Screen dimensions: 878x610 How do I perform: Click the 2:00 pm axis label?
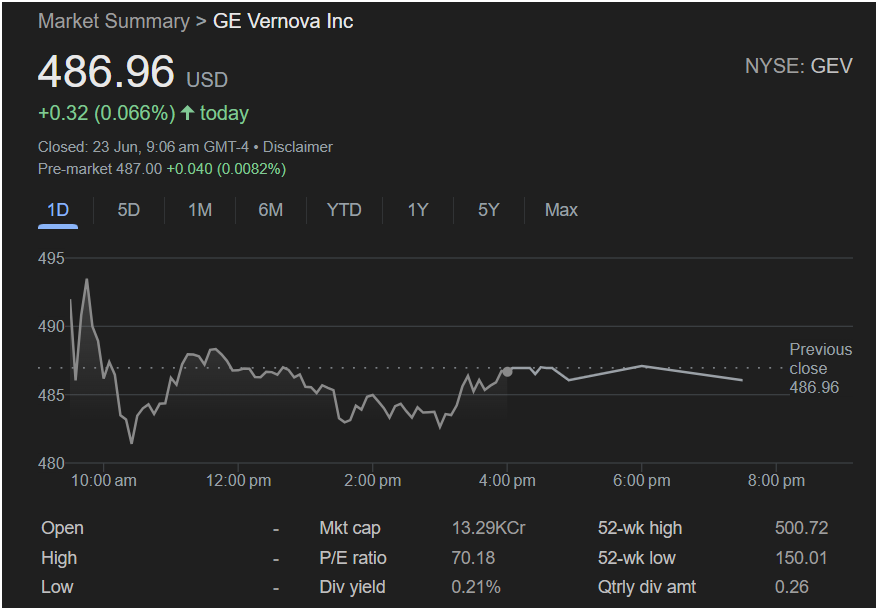[373, 481]
